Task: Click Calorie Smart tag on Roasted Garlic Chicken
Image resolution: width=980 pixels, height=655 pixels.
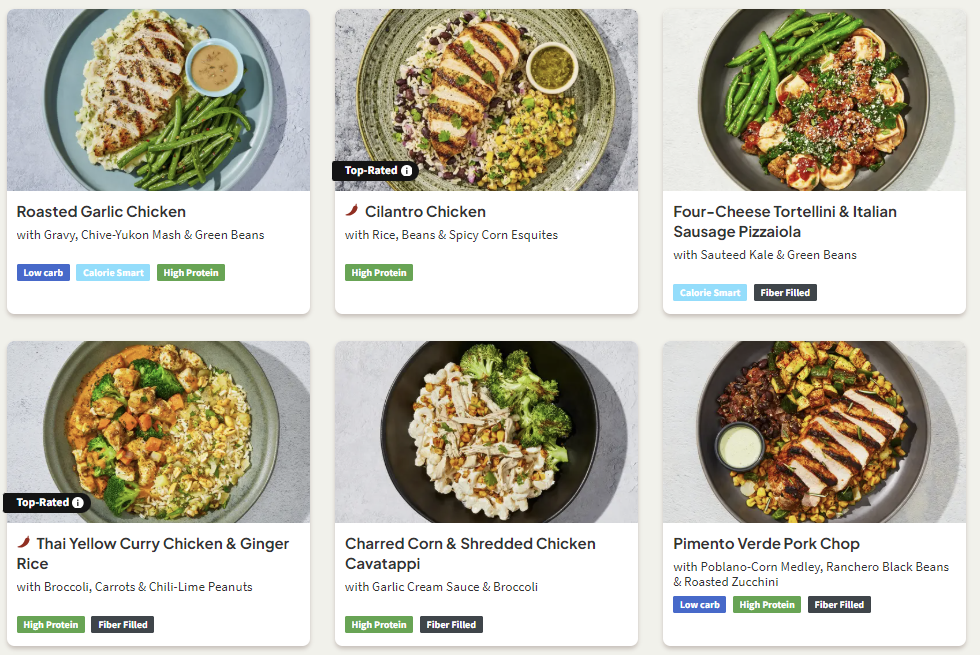Action: pyautogui.click(x=114, y=273)
